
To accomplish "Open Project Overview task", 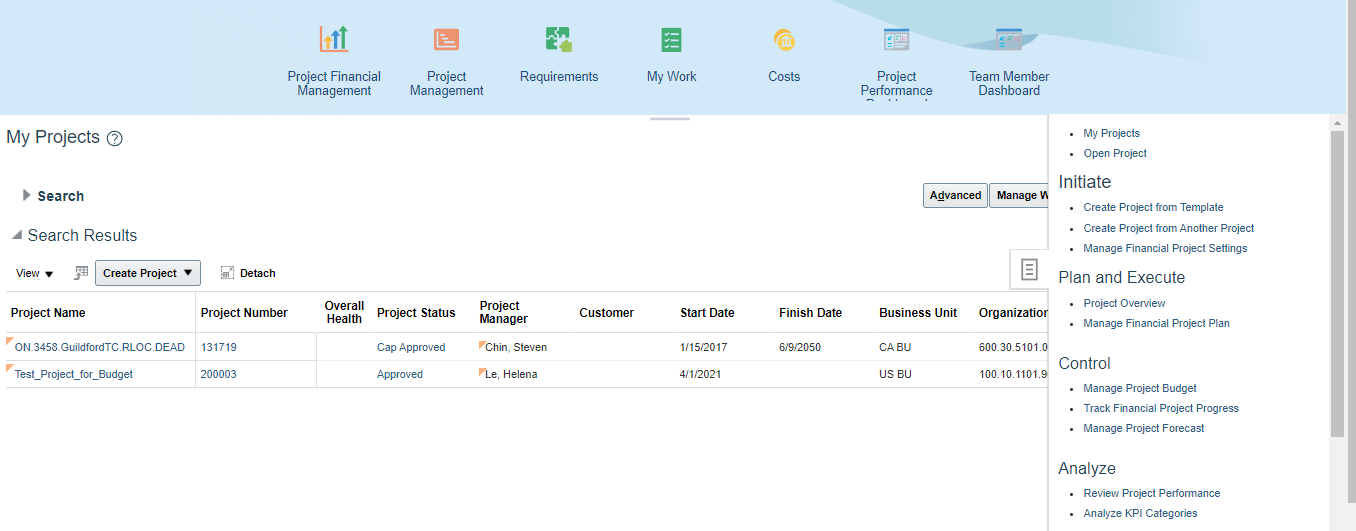I will click(x=1124, y=303).
